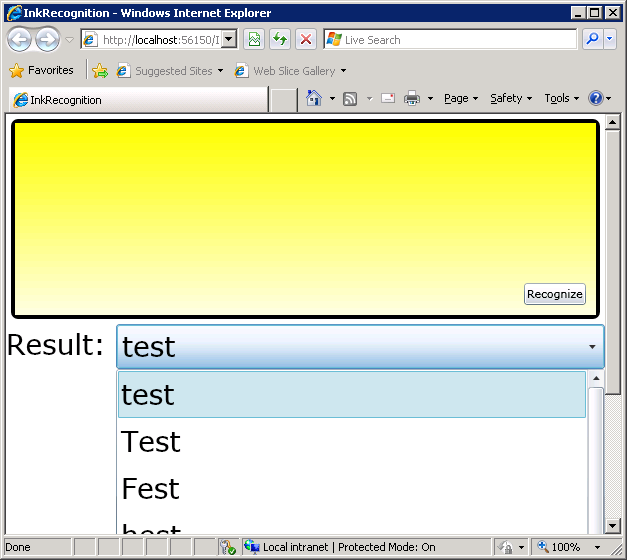Go forward using the Forward arrow button
The height and width of the screenshot is (560, 627).
pos(47,40)
